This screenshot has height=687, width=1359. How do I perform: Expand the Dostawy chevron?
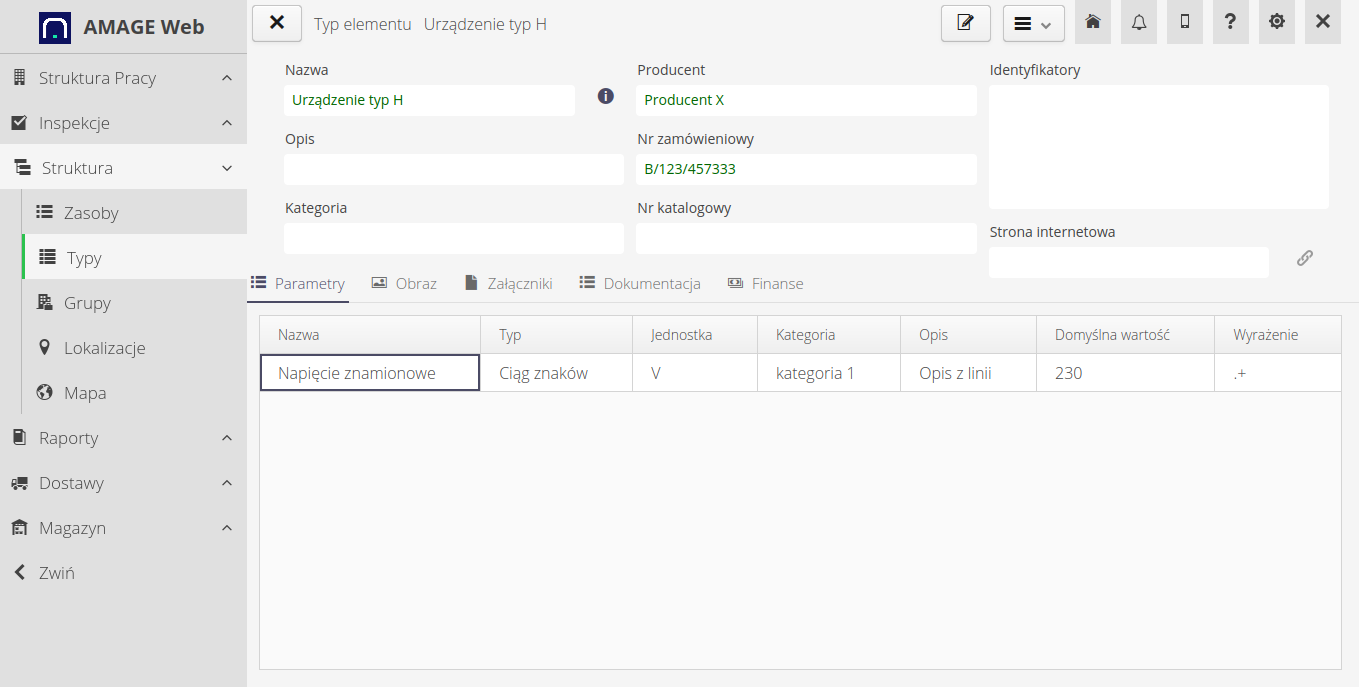pos(227,483)
